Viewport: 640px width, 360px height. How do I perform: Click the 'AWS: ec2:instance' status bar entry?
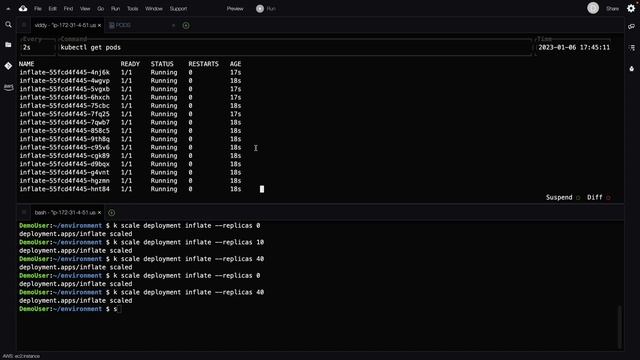21,356
